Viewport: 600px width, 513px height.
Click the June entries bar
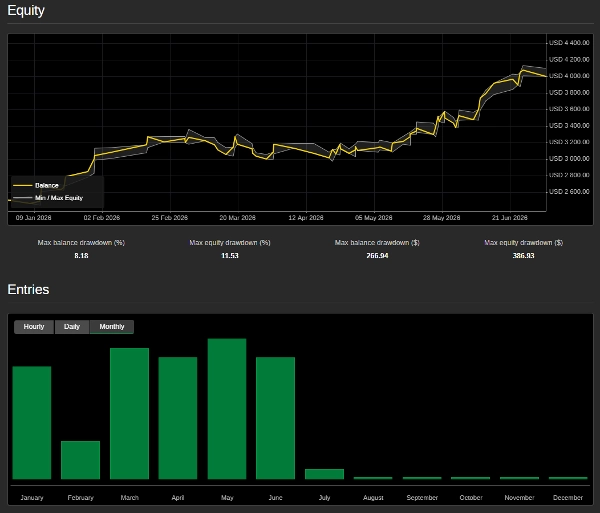(276, 418)
